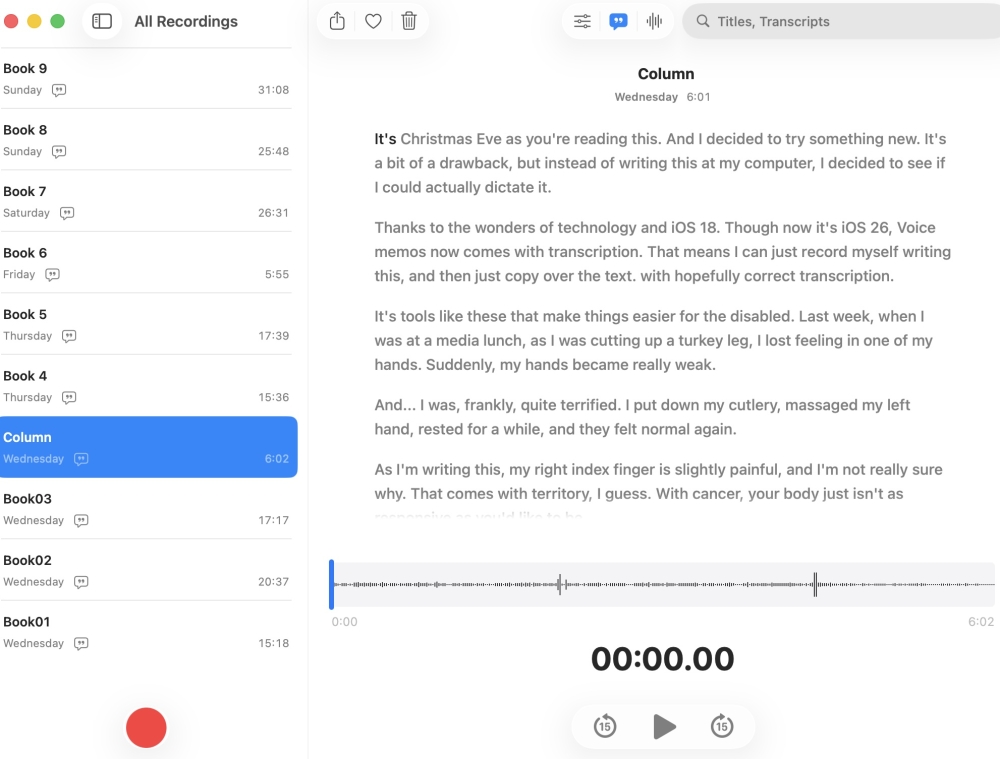
Task: Start a new recording with red button
Action: 146,727
